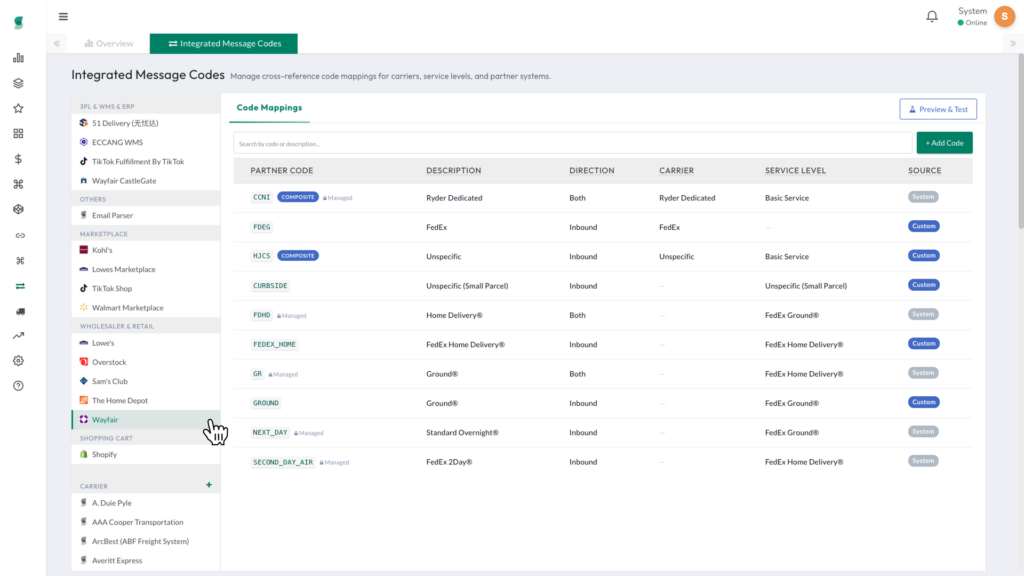Viewport: 1024px width, 576px height.
Task: Open the transfer arrows sidebar icon
Action: pyautogui.click(x=20, y=286)
